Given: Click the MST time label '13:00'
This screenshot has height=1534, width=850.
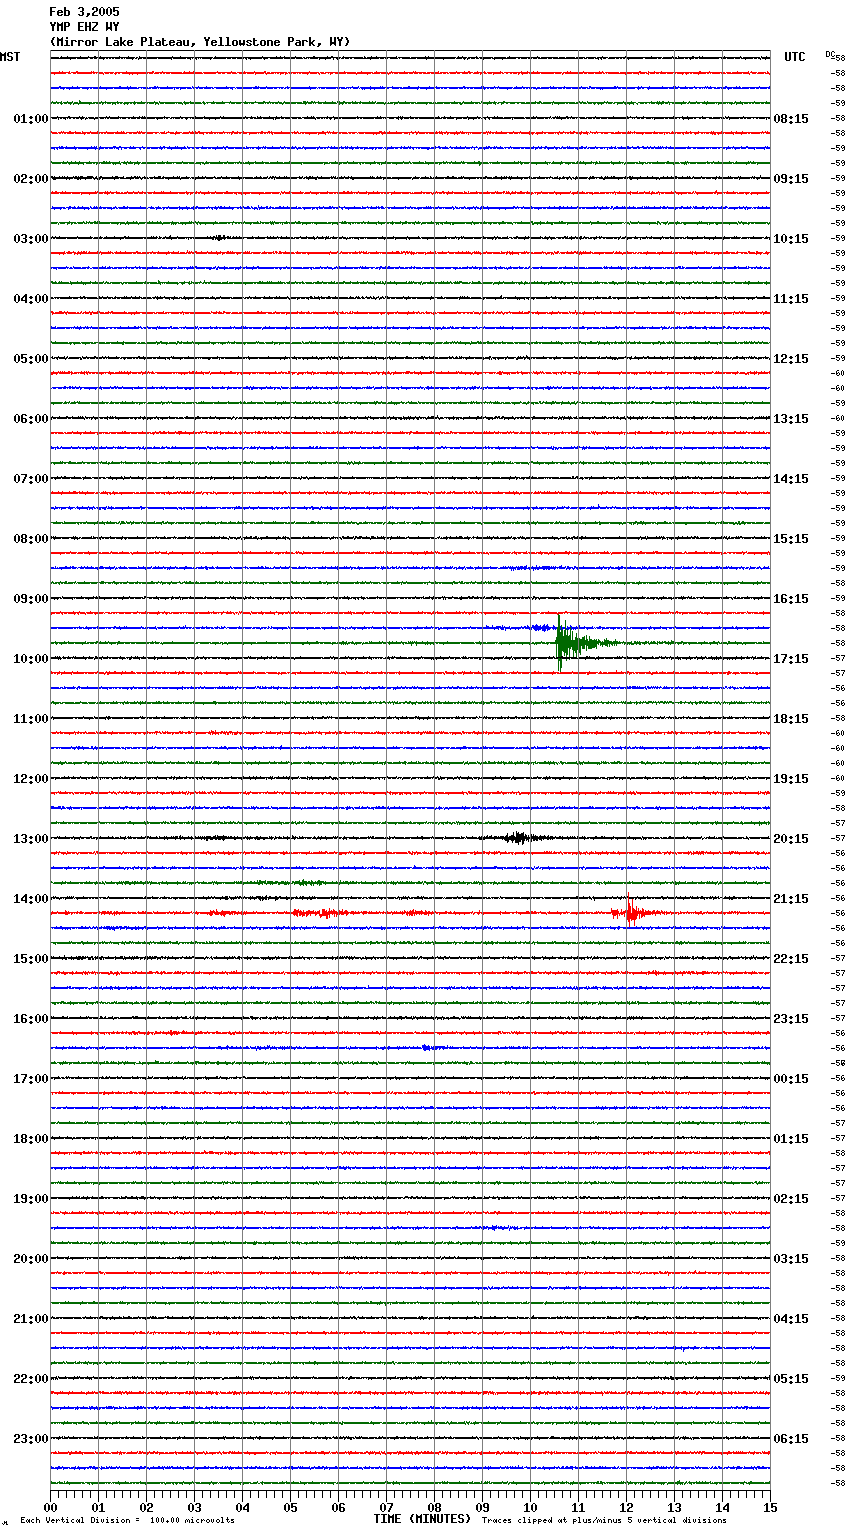Looking at the screenshot, I should (x=31, y=839).
